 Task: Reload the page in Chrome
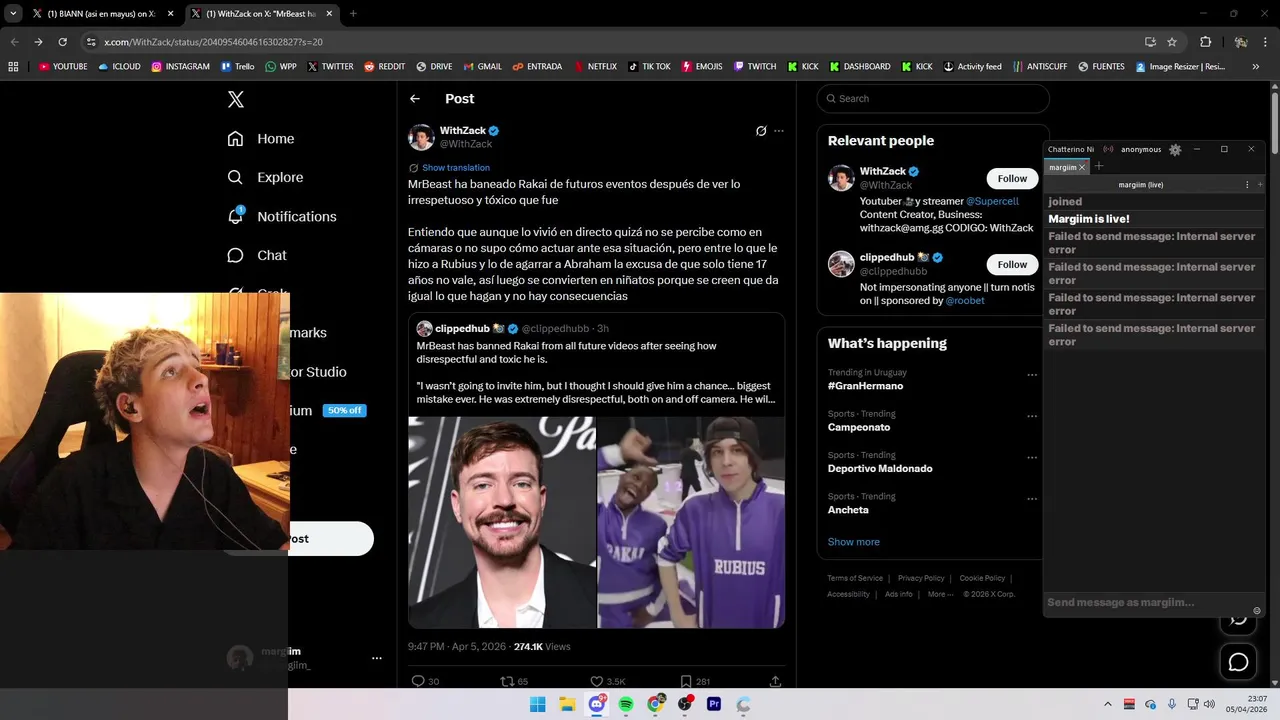62,42
